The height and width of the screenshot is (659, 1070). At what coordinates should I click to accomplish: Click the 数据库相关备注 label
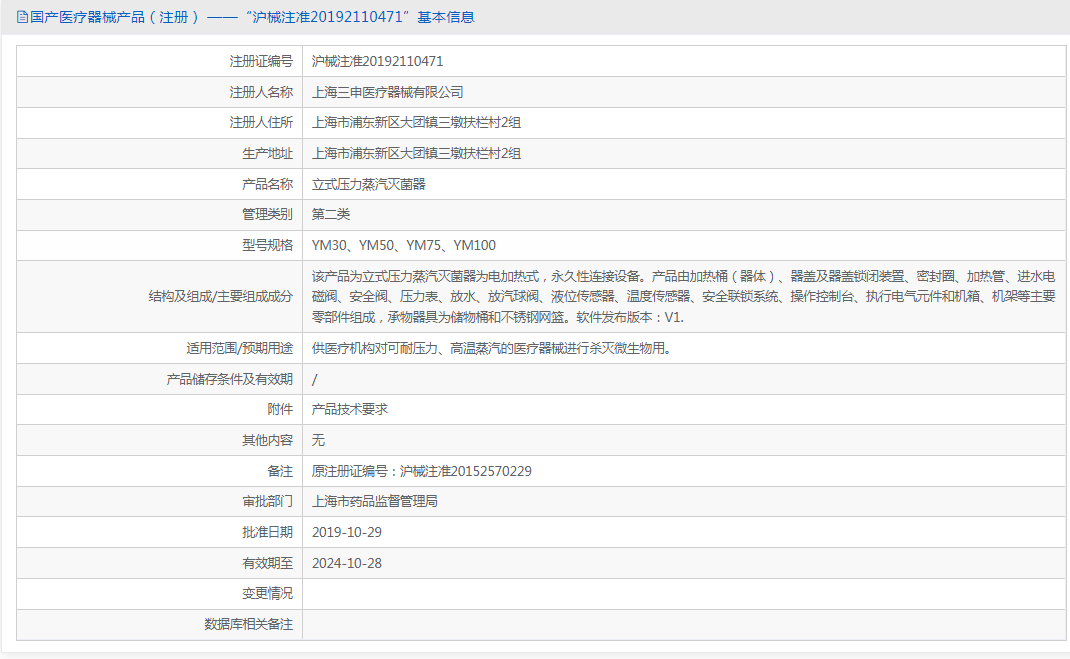(x=249, y=624)
